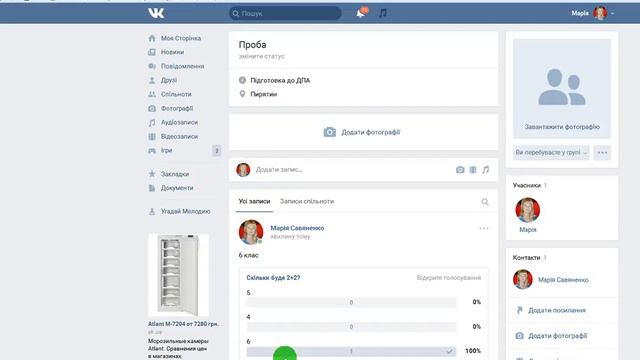Expand the Марія profile menu arrow
Viewport: 640px width, 360px height.
tap(612, 13)
